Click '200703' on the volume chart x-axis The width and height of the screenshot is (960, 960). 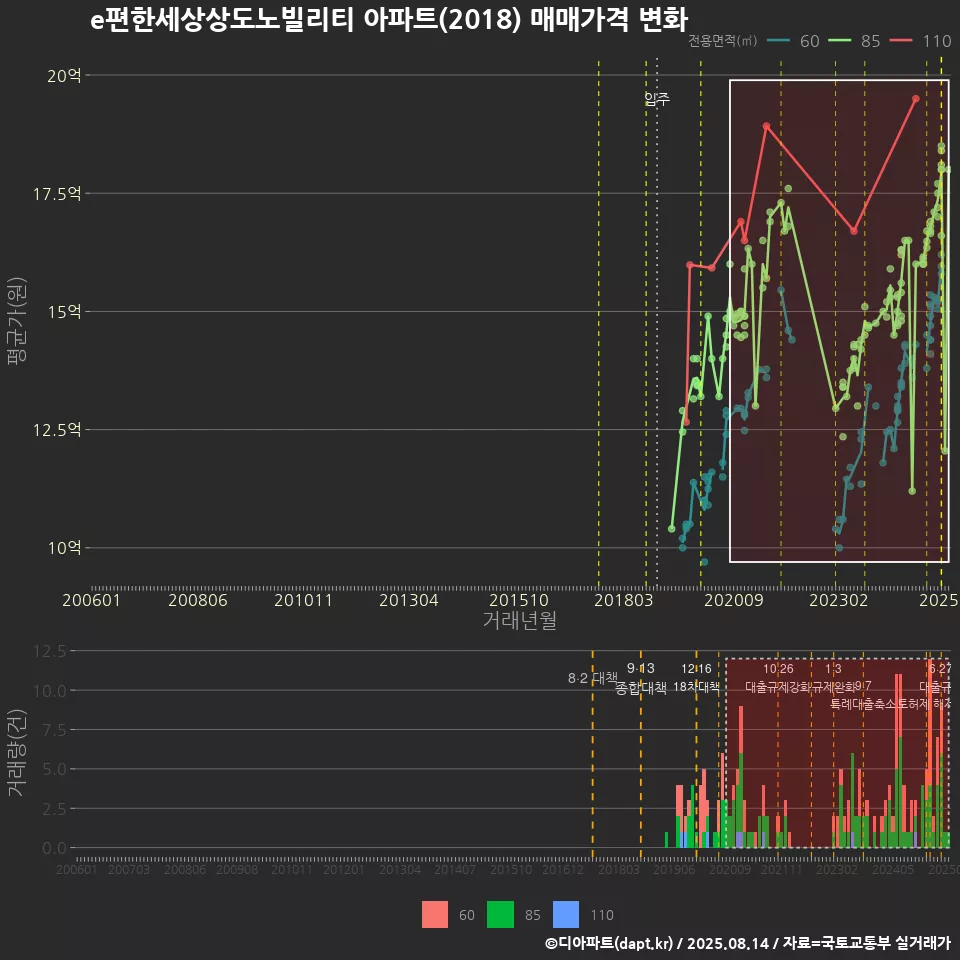click(129, 869)
